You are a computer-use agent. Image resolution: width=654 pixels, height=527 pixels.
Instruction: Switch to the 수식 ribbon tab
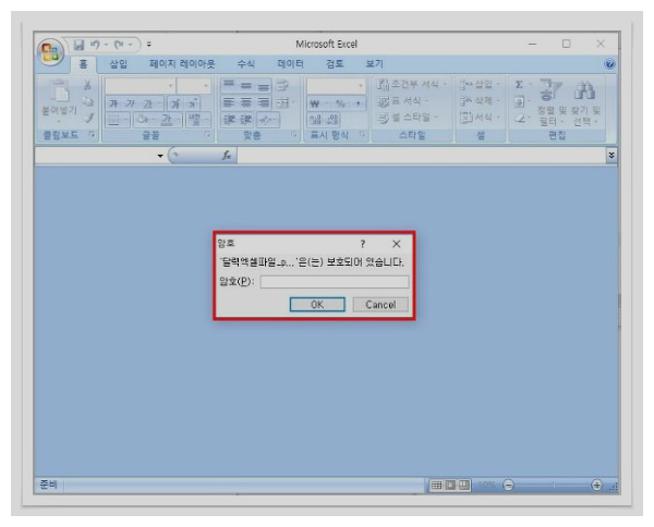[x=246, y=64]
